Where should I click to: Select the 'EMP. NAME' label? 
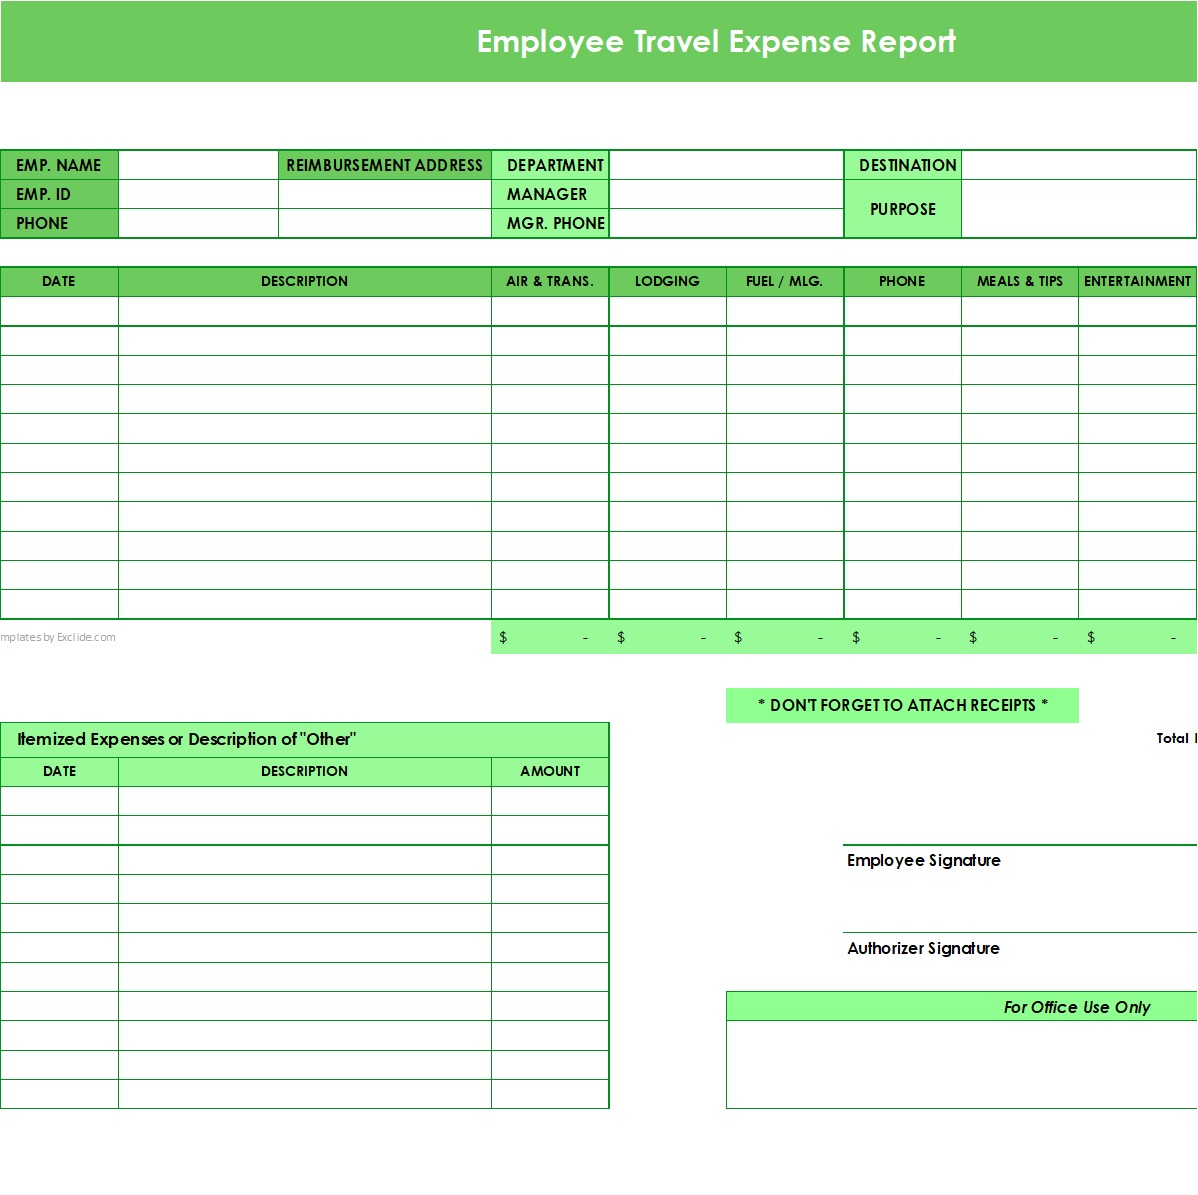point(59,165)
